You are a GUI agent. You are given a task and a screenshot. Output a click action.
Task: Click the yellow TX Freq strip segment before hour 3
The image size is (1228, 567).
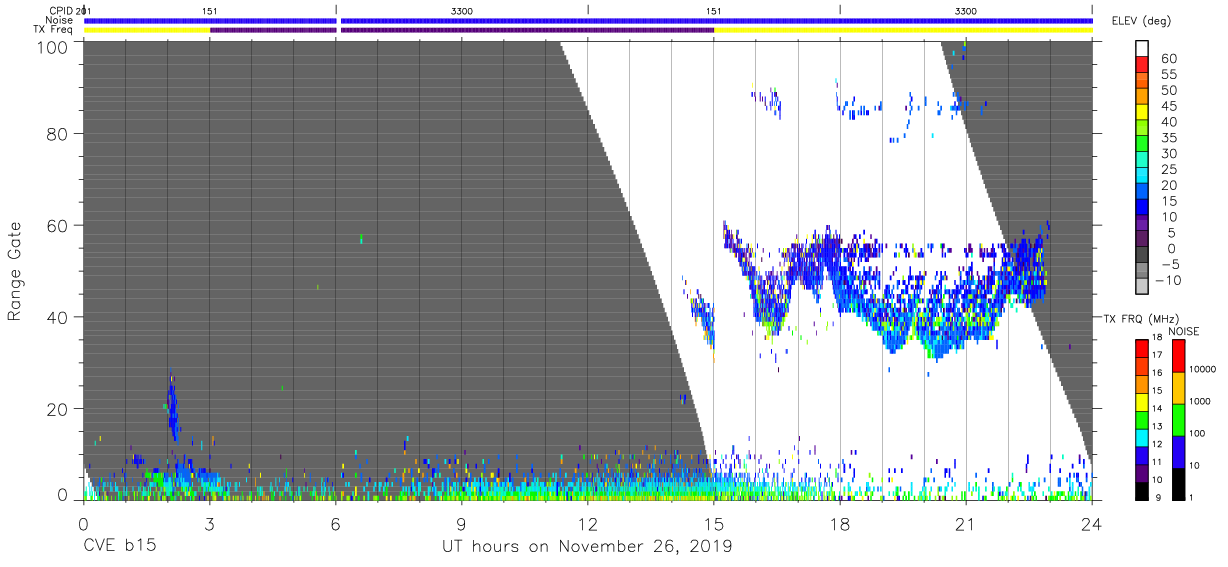[x=147, y=30]
